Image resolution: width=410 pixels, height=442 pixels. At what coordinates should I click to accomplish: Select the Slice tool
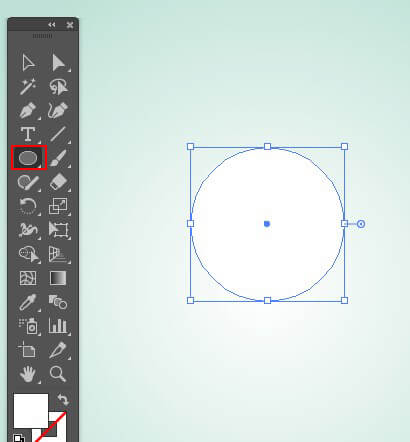58,350
